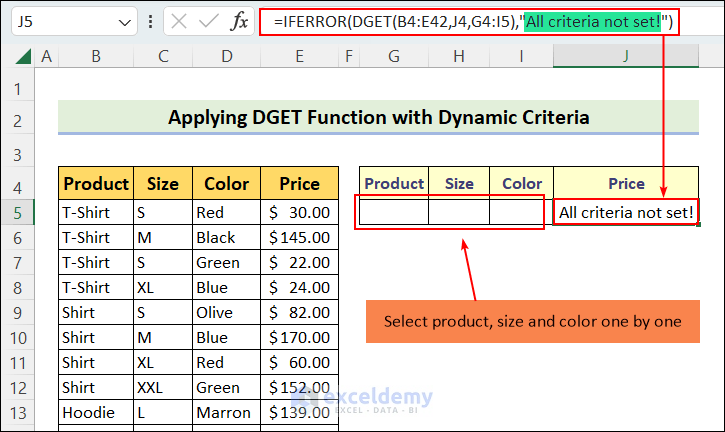Select row 5 header
Viewport: 725px width, 432px height.
coord(18,213)
